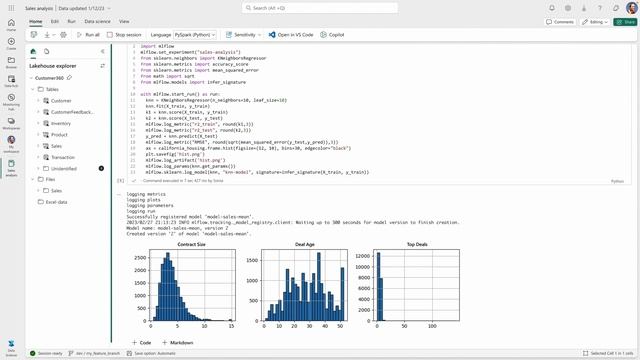Open feedback icon beside the profile picture
640x360 pixels.
(616, 8)
